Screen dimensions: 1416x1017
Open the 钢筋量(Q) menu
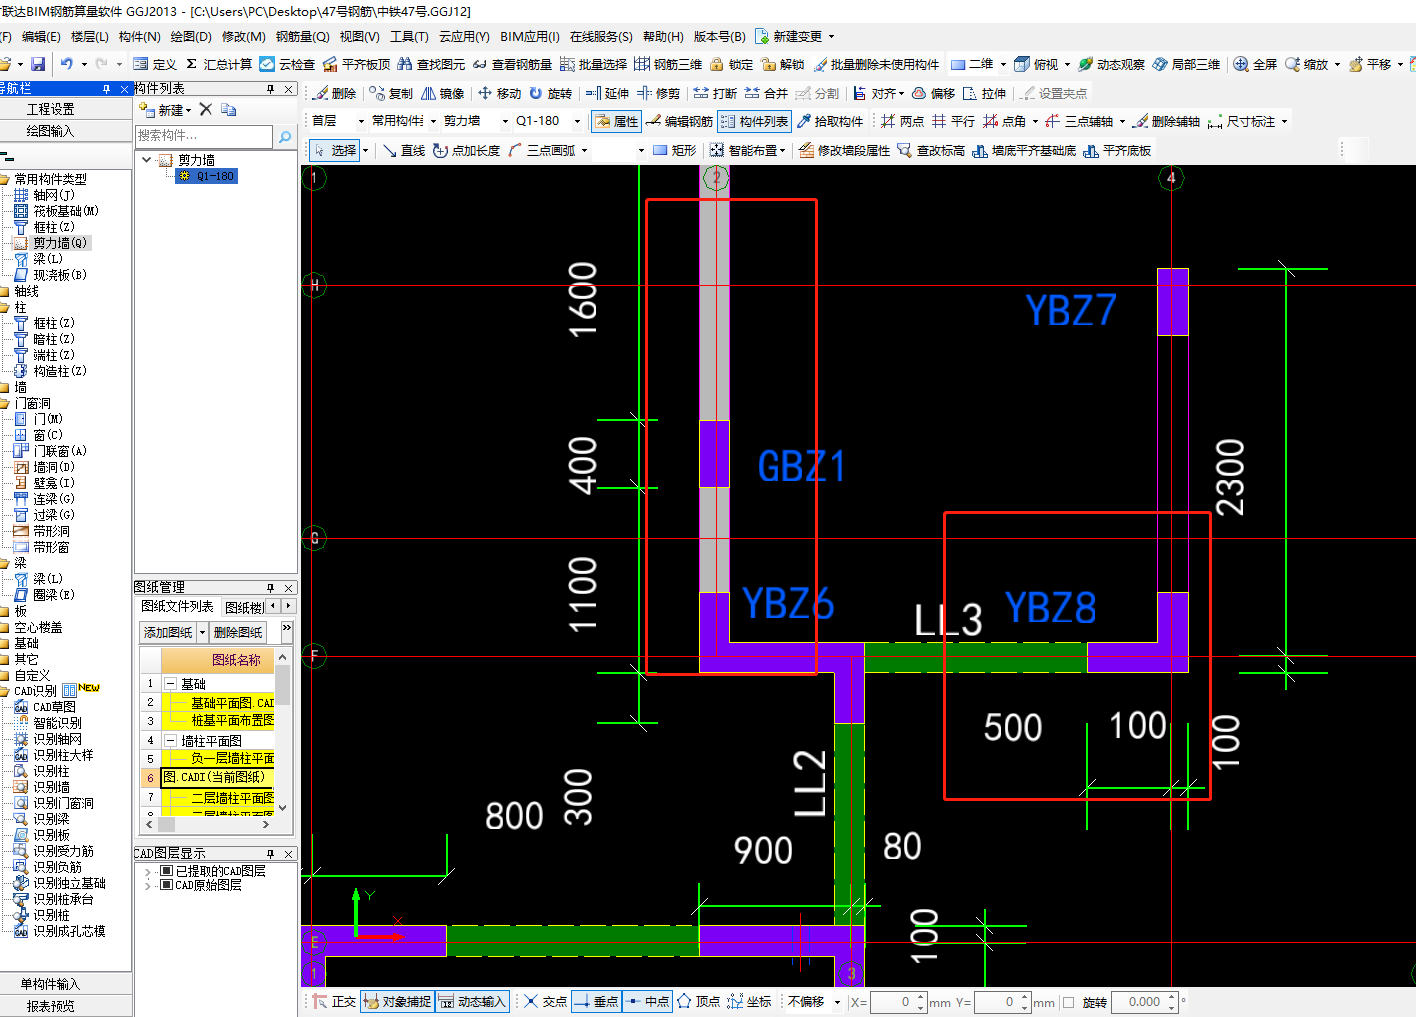click(302, 36)
